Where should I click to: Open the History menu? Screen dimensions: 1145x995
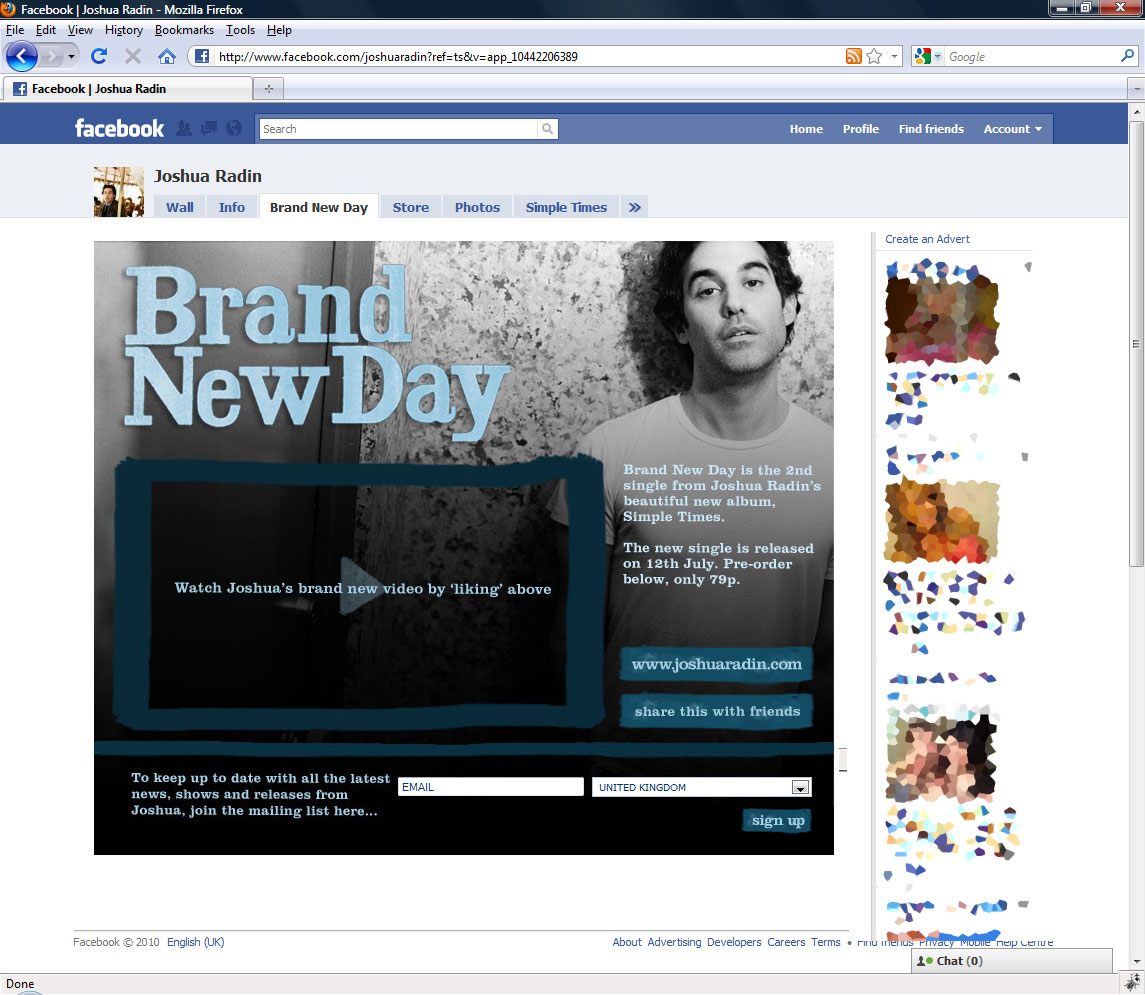click(123, 30)
